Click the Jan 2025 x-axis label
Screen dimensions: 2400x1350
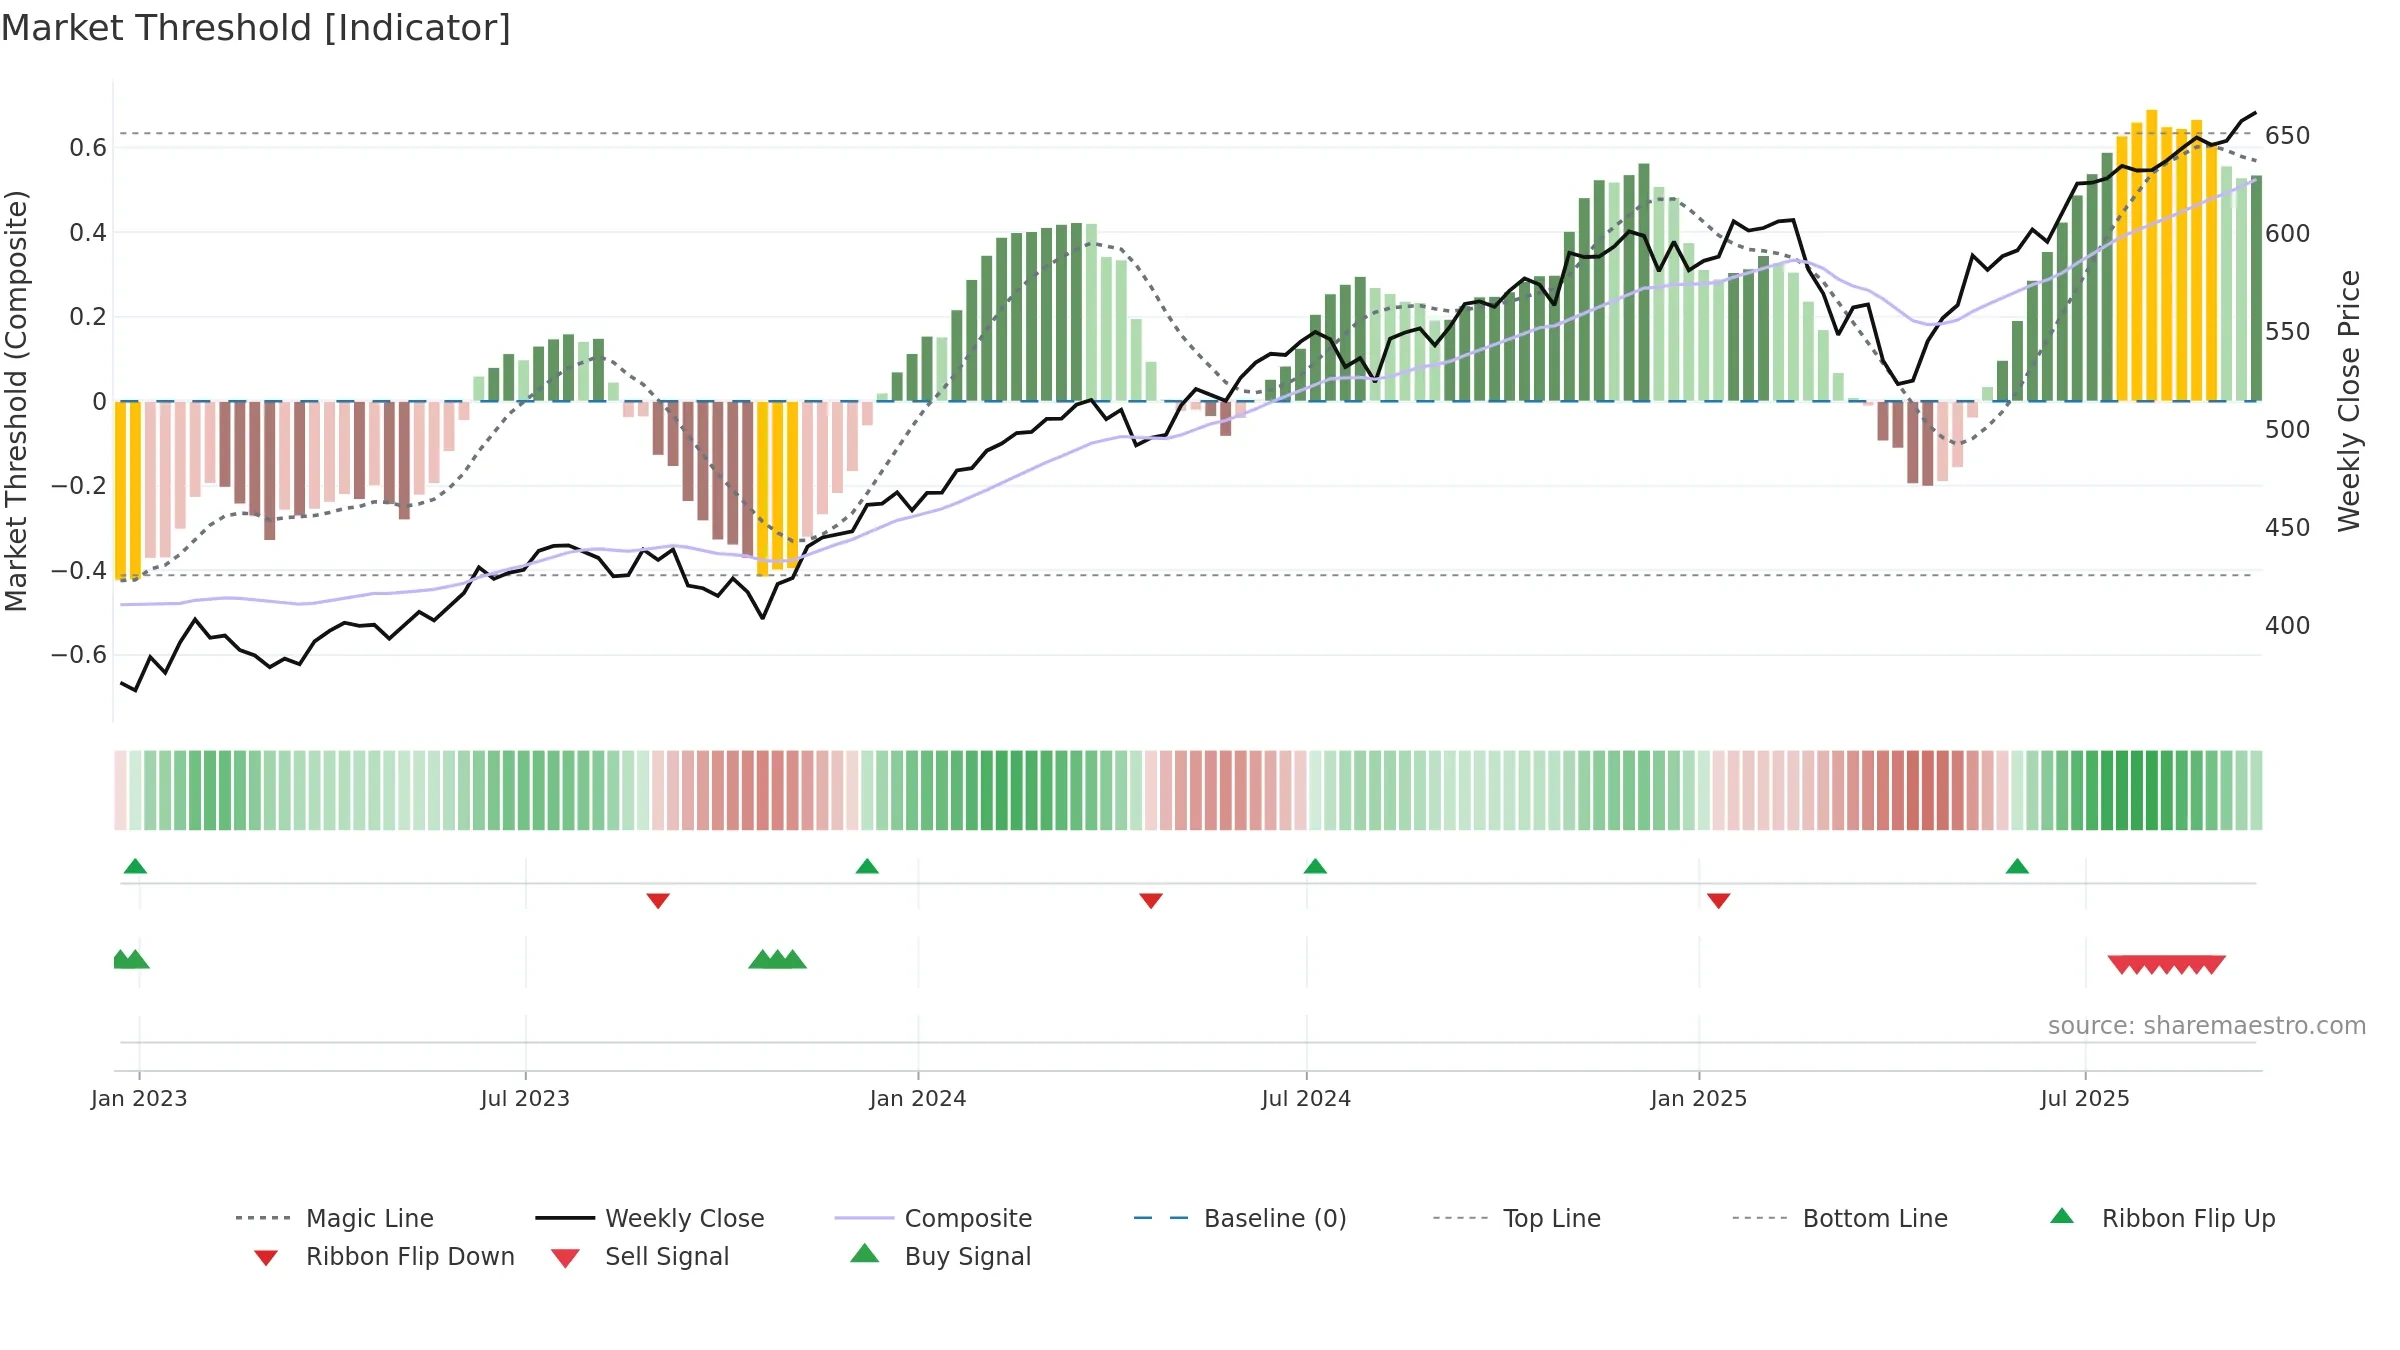tap(1699, 1098)
